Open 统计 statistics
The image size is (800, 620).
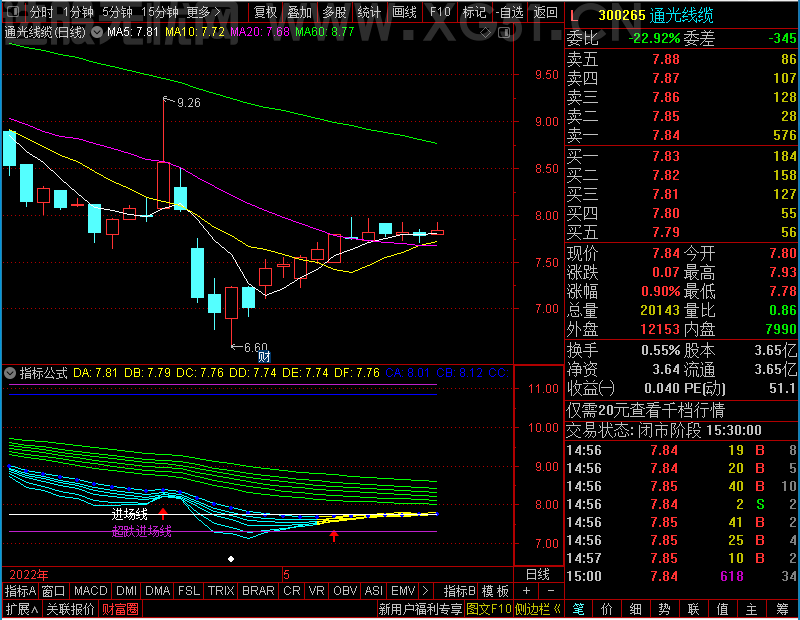(369, 12)
